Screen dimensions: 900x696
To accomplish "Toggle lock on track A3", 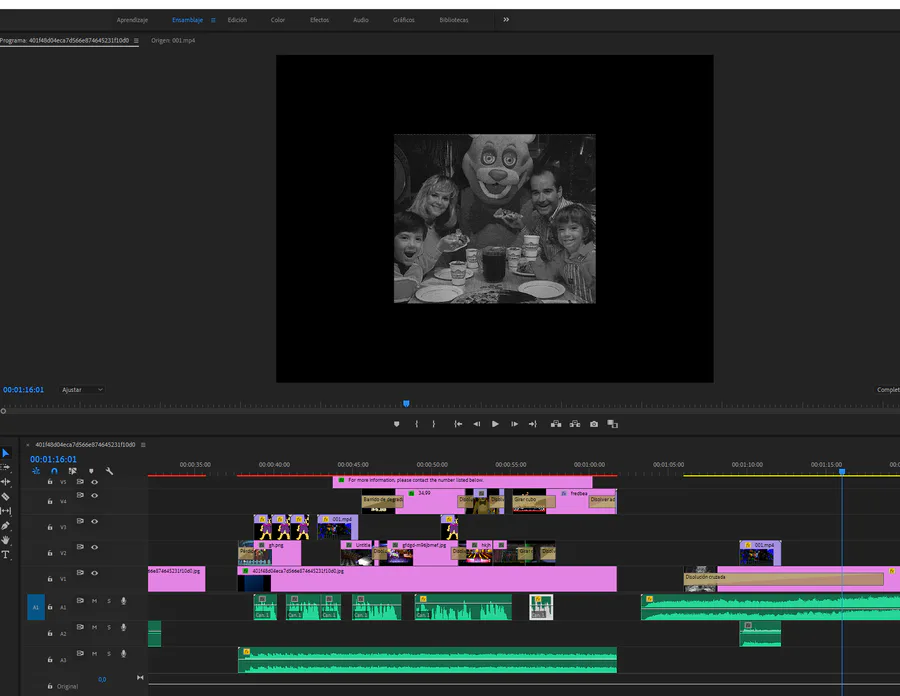I will (x=50, y=660).
